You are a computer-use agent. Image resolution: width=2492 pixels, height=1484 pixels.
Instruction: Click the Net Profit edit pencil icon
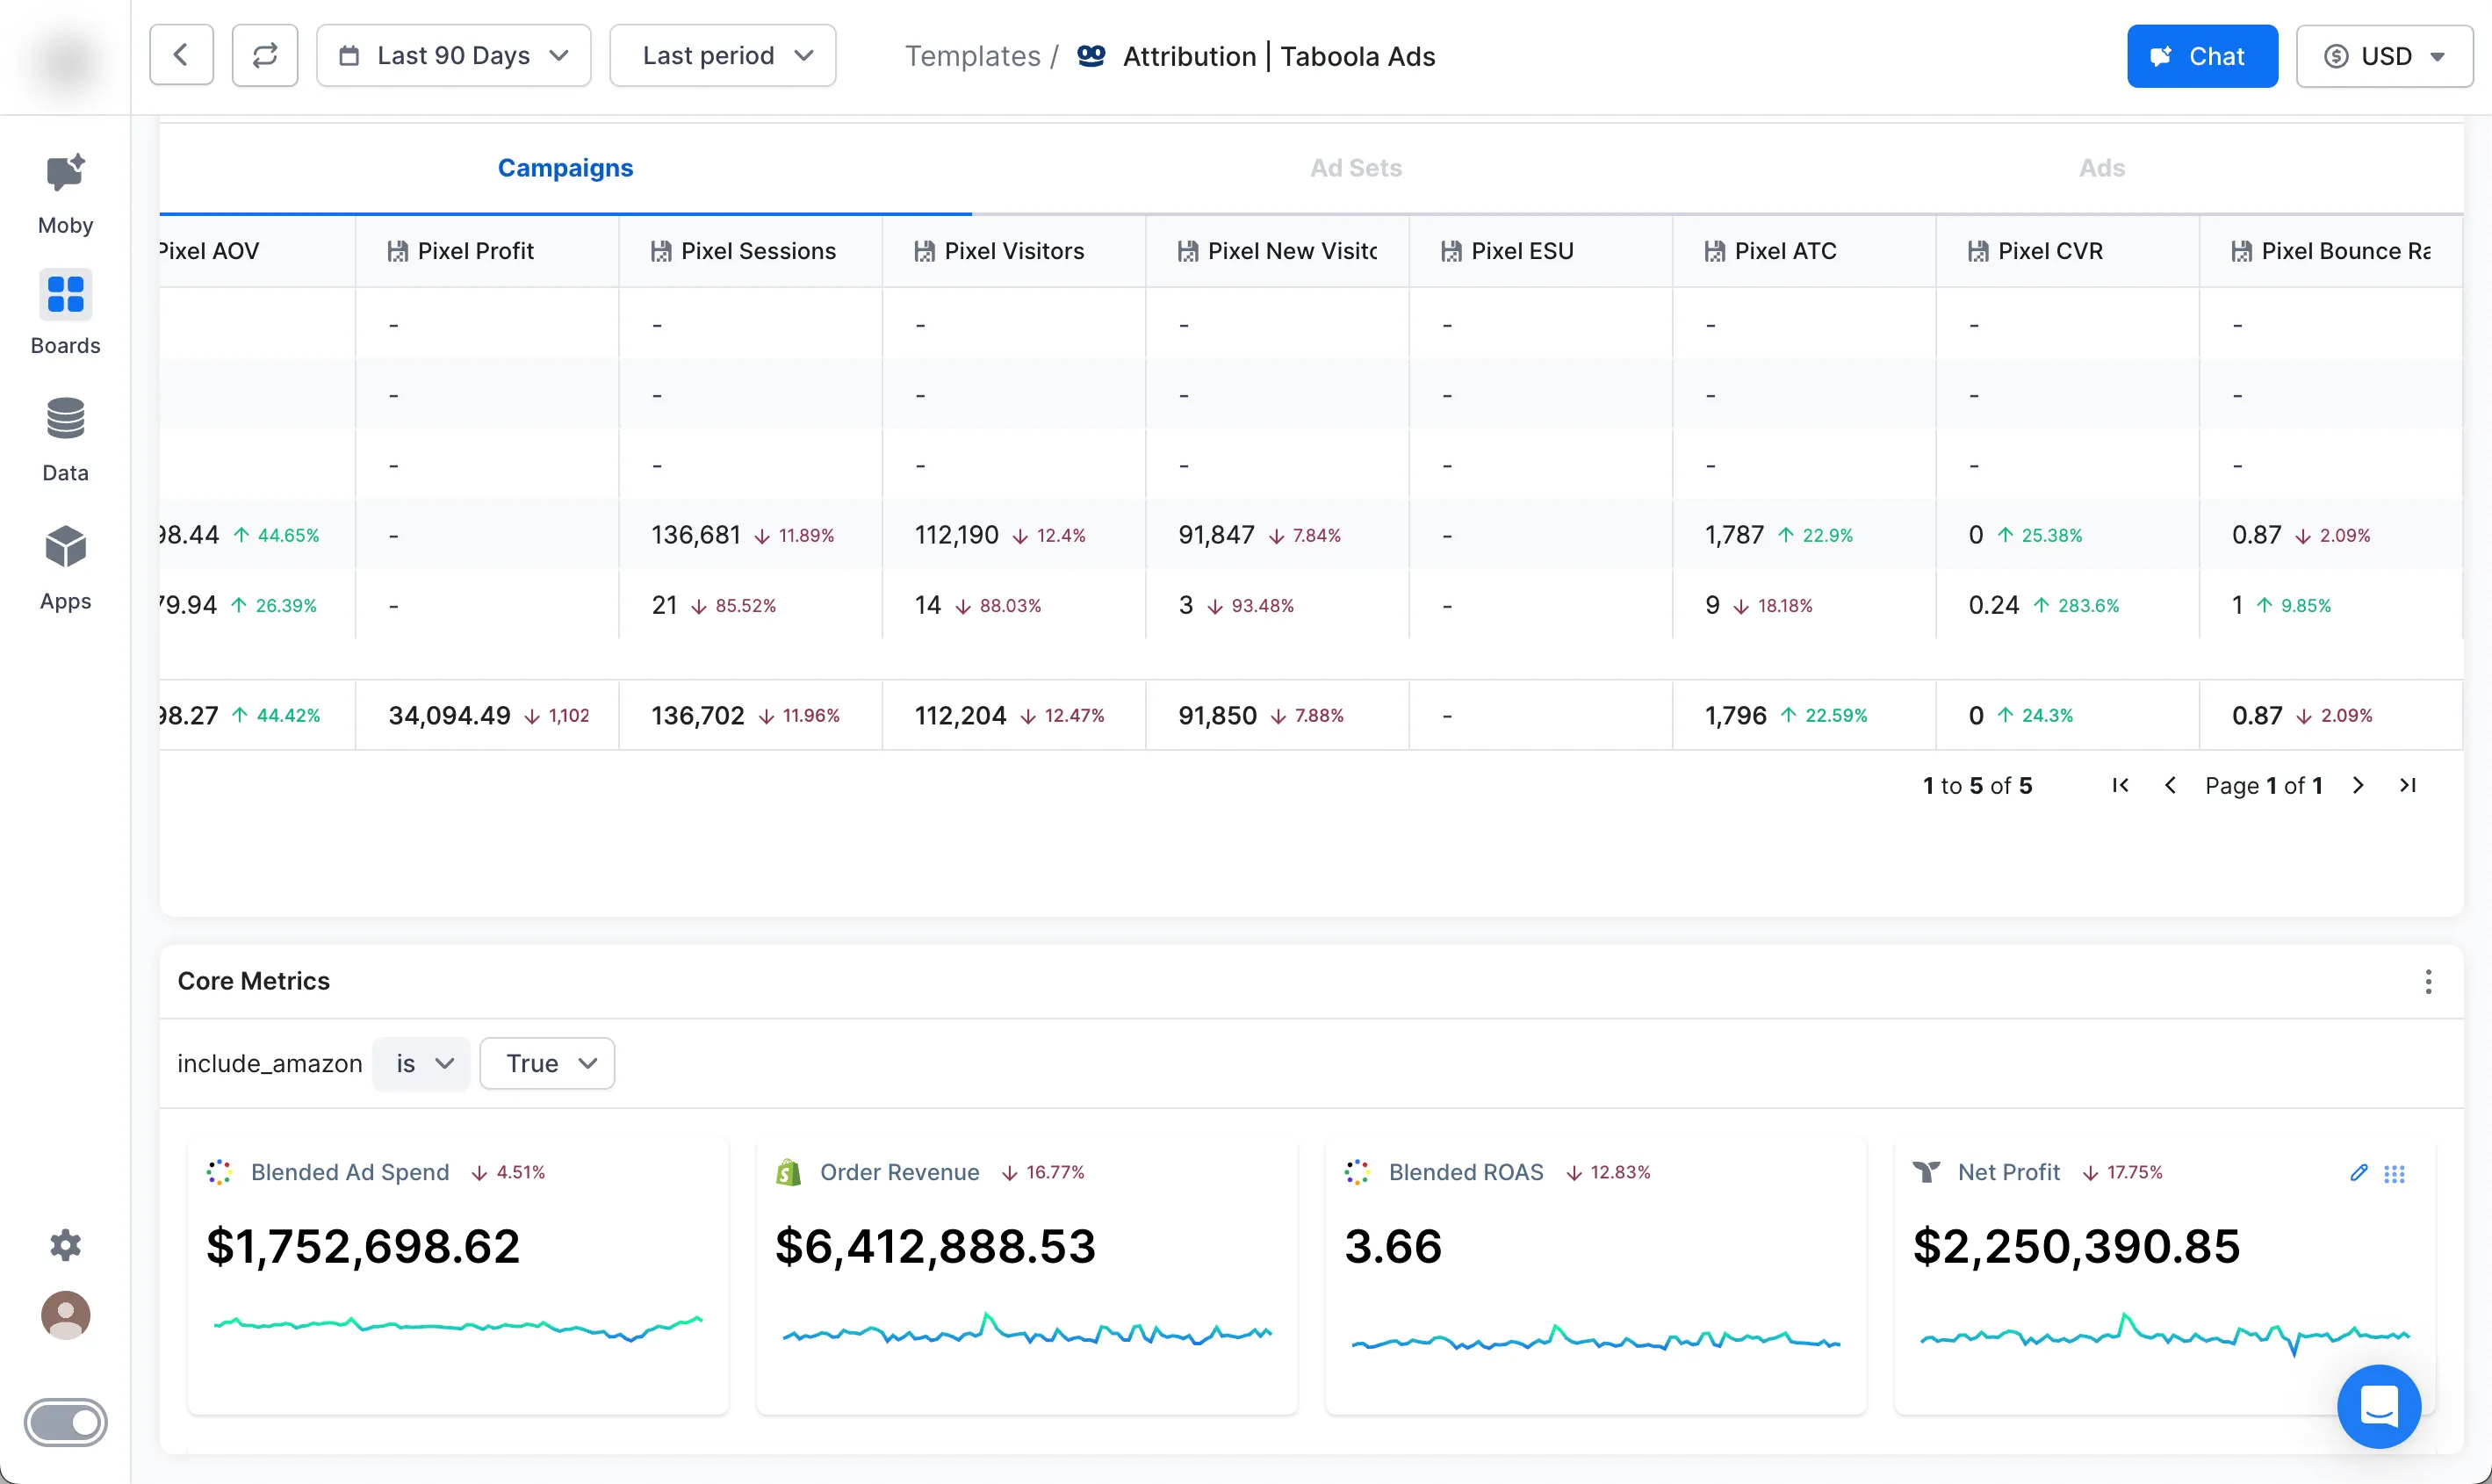click(x=2358, y=1173)
